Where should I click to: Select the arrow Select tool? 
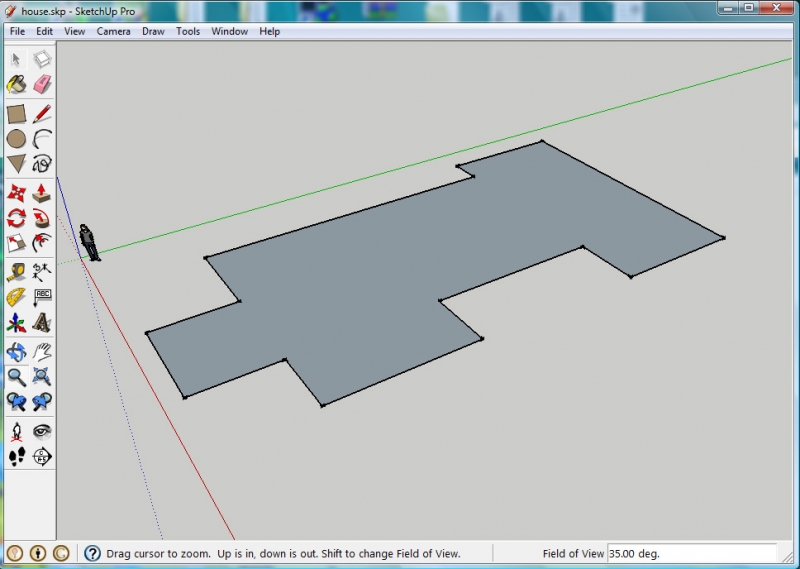[x=16, y=60]
